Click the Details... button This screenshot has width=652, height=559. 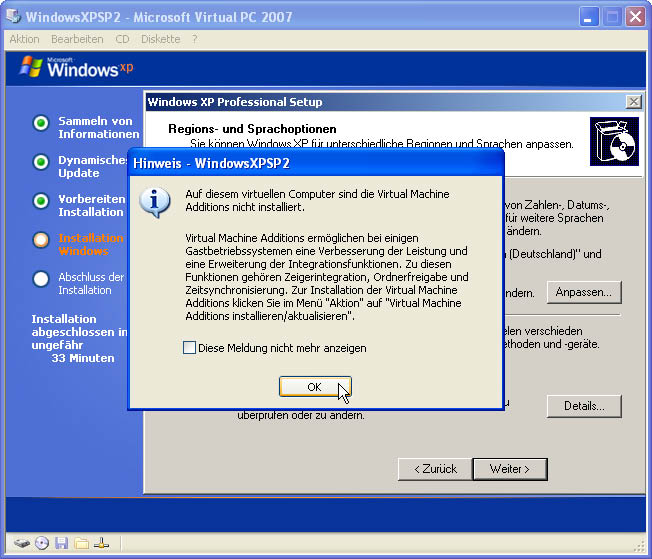click(584, 406)
